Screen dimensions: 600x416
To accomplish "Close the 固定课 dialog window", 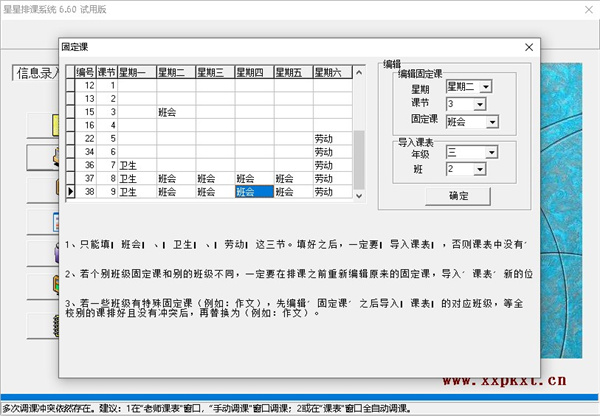I will click(528, 46).
